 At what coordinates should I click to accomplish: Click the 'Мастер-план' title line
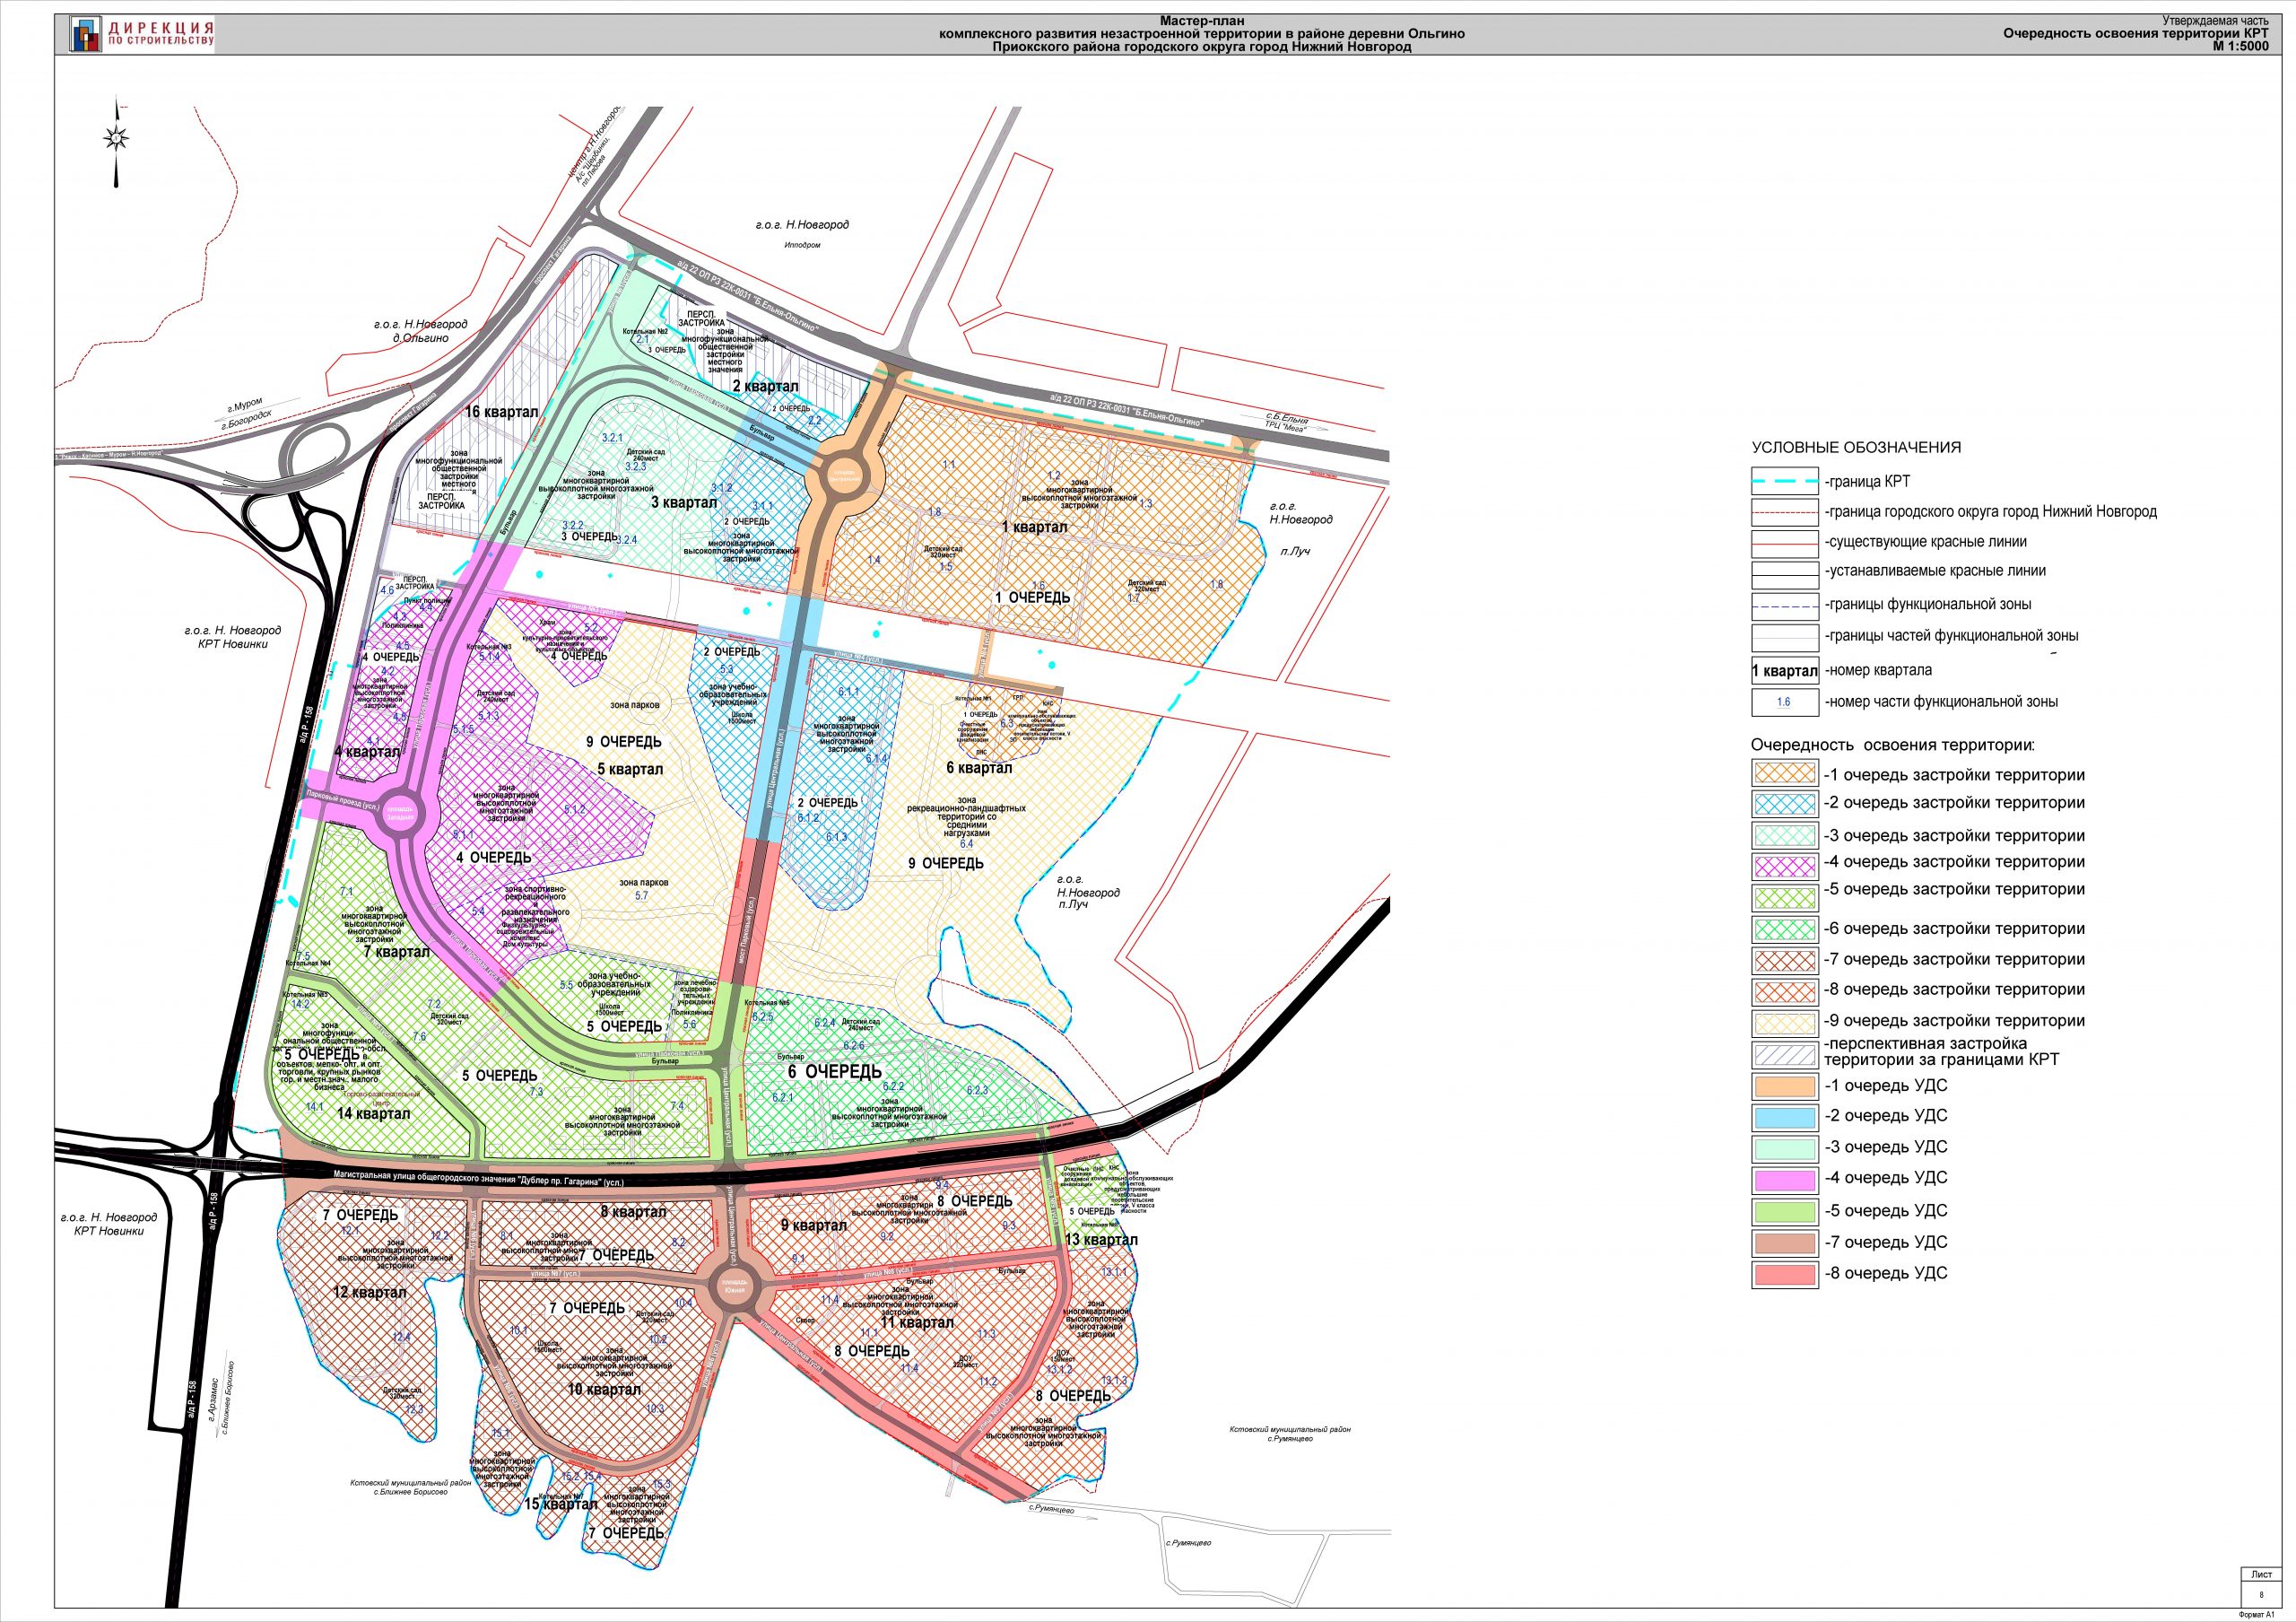click(x=1202, y=20)
